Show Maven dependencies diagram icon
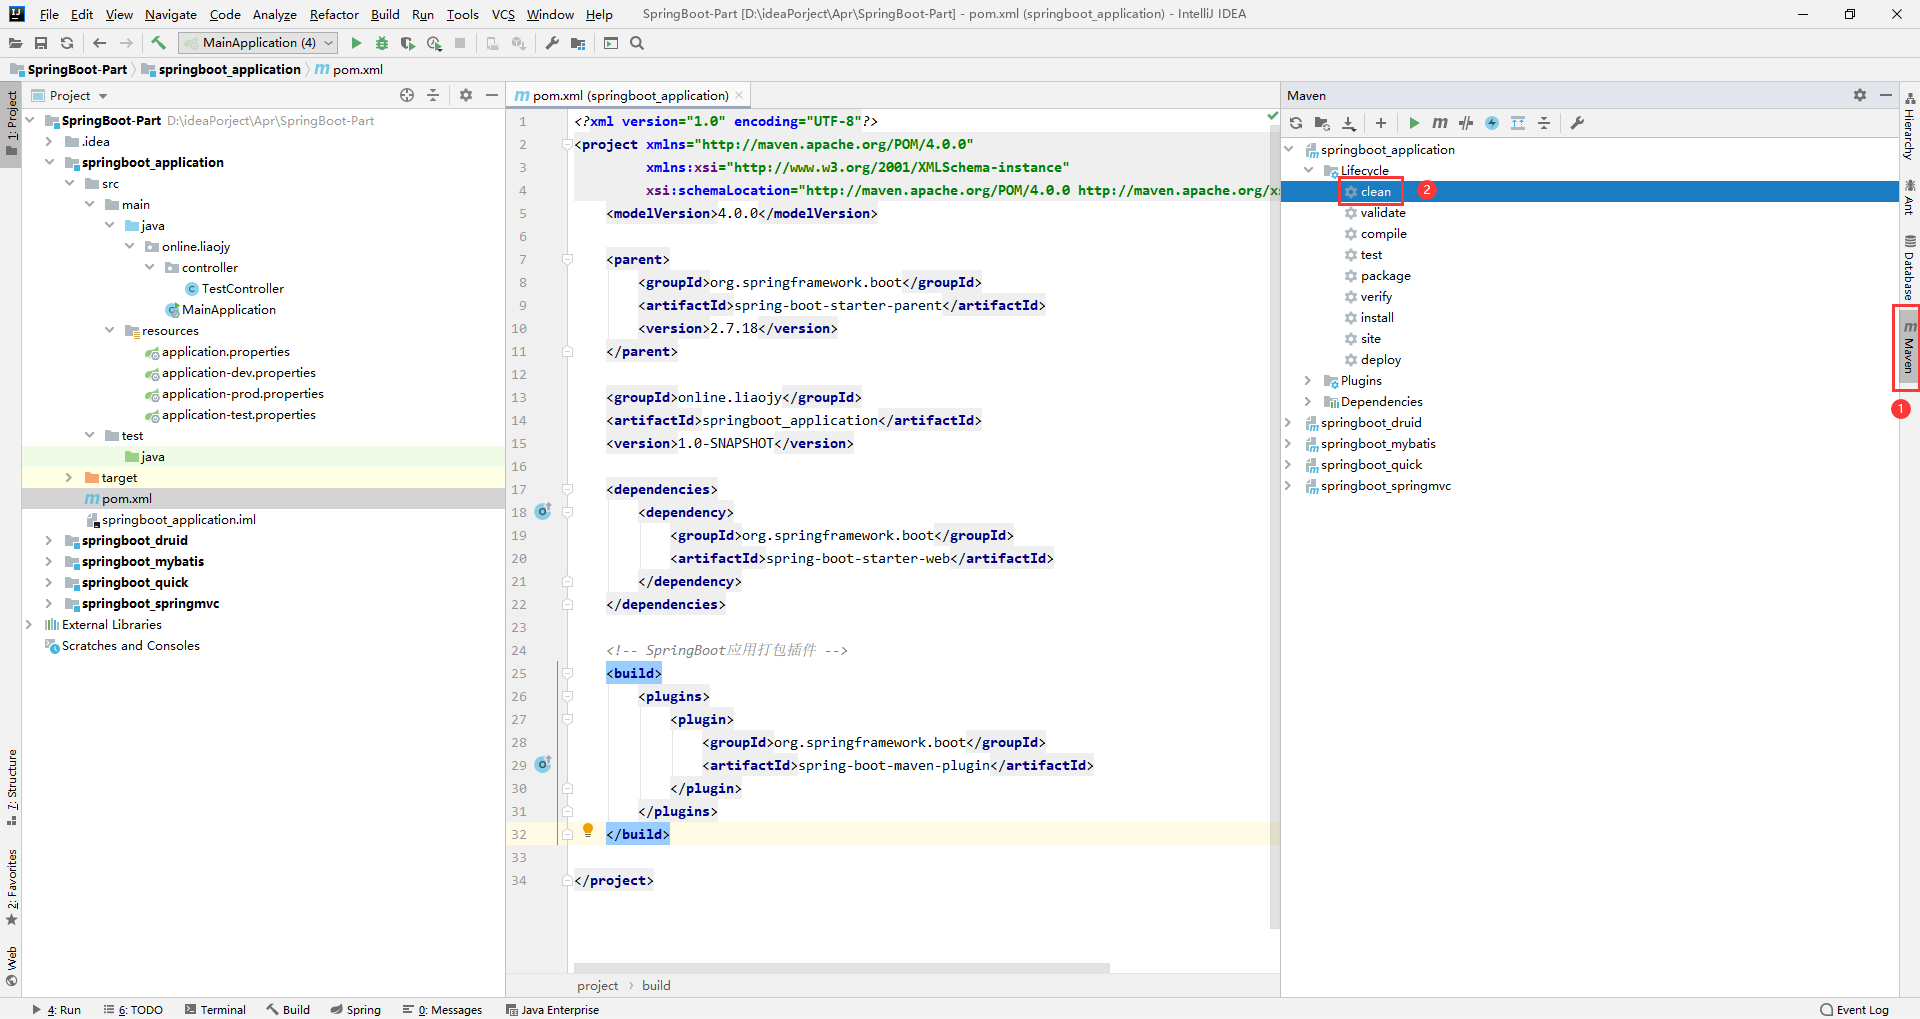1920x1019 pixels. (x=1518, y=123)
